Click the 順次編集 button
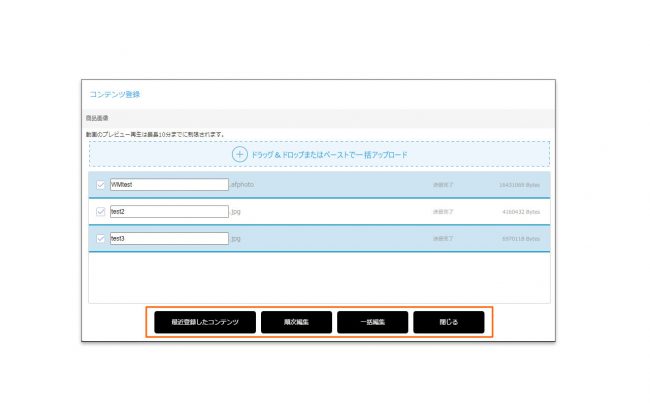 (x=296, y=322)
